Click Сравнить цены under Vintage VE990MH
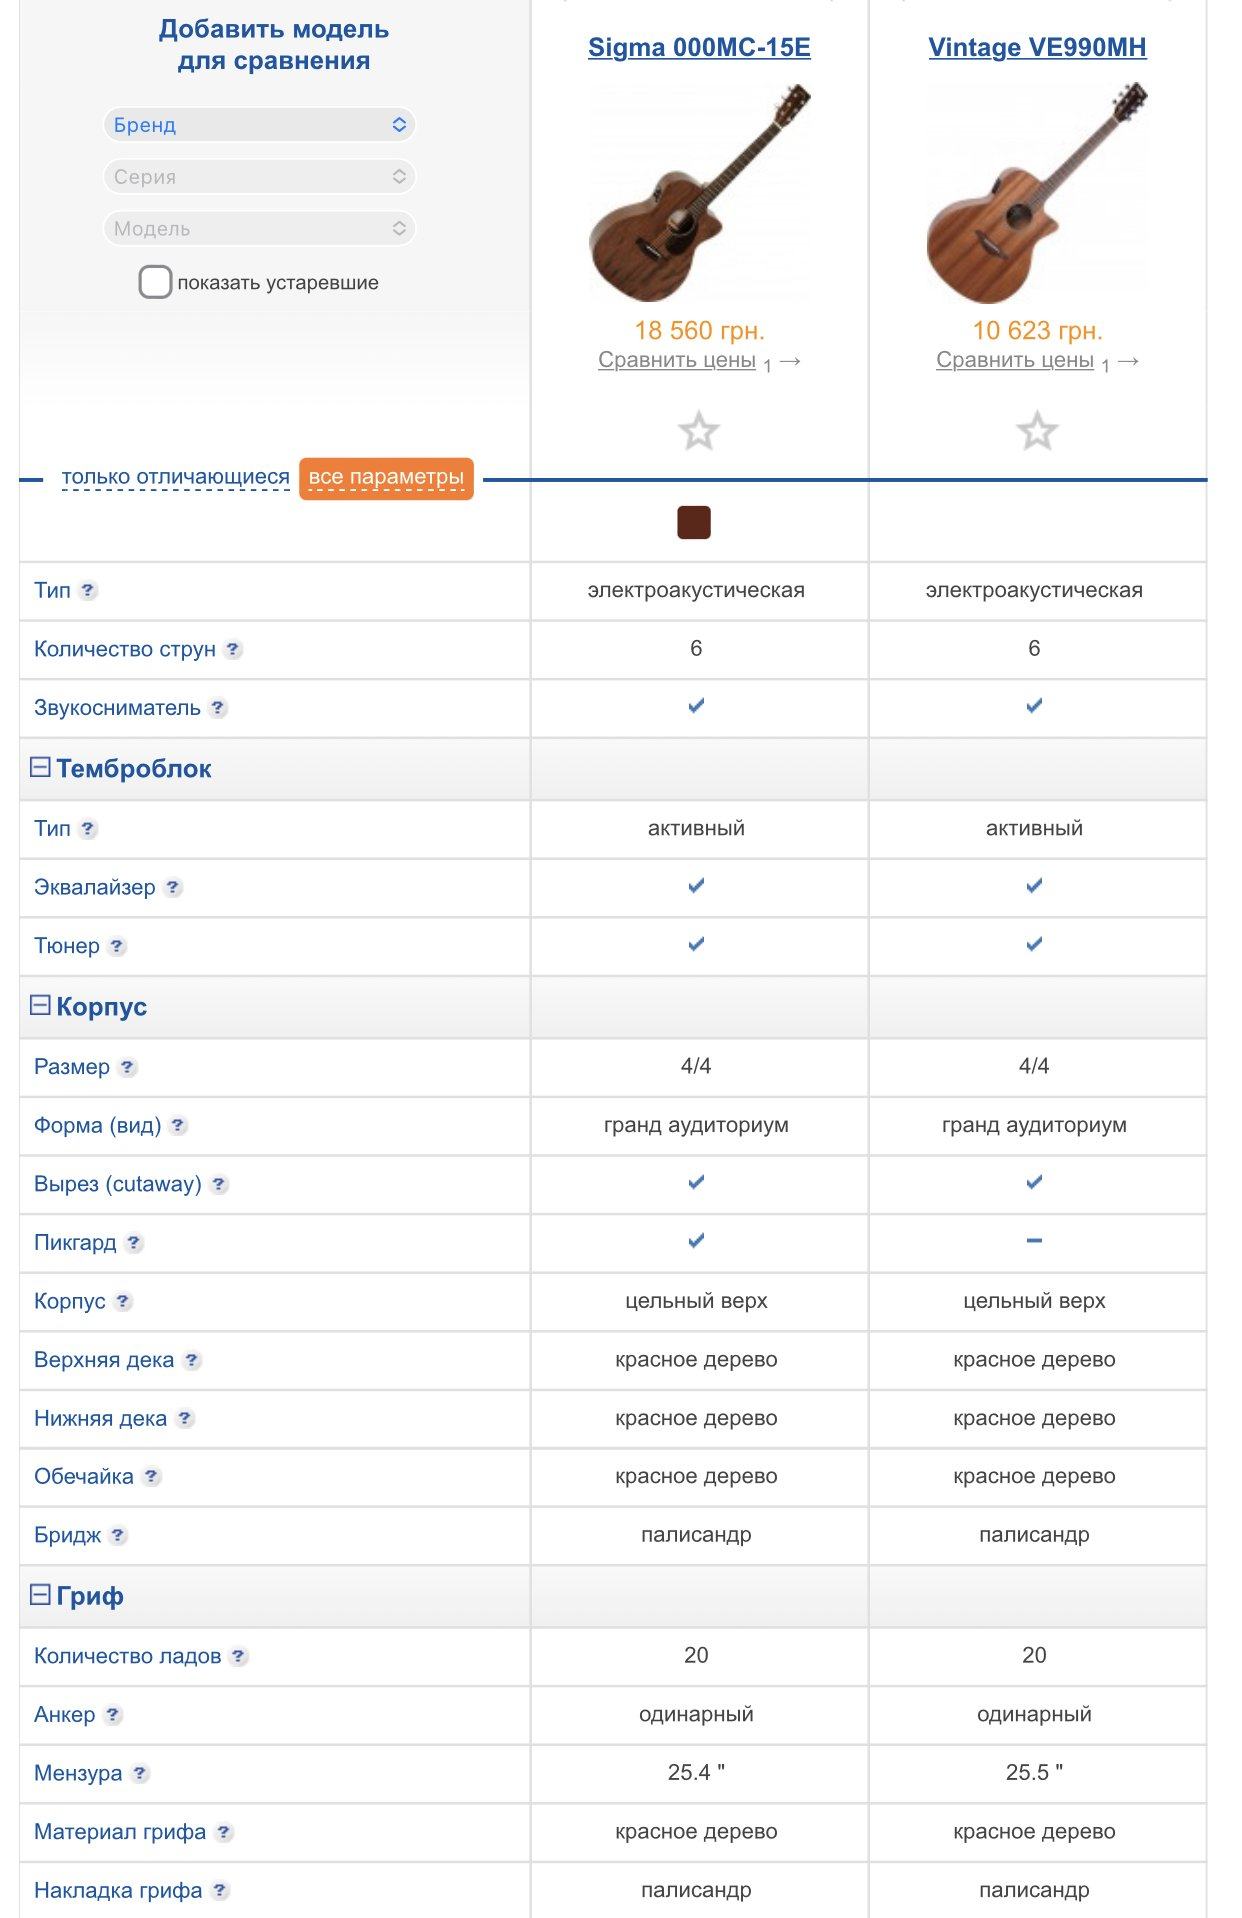Viewport: 1242px width, 1918px height. pos(1014,360)
